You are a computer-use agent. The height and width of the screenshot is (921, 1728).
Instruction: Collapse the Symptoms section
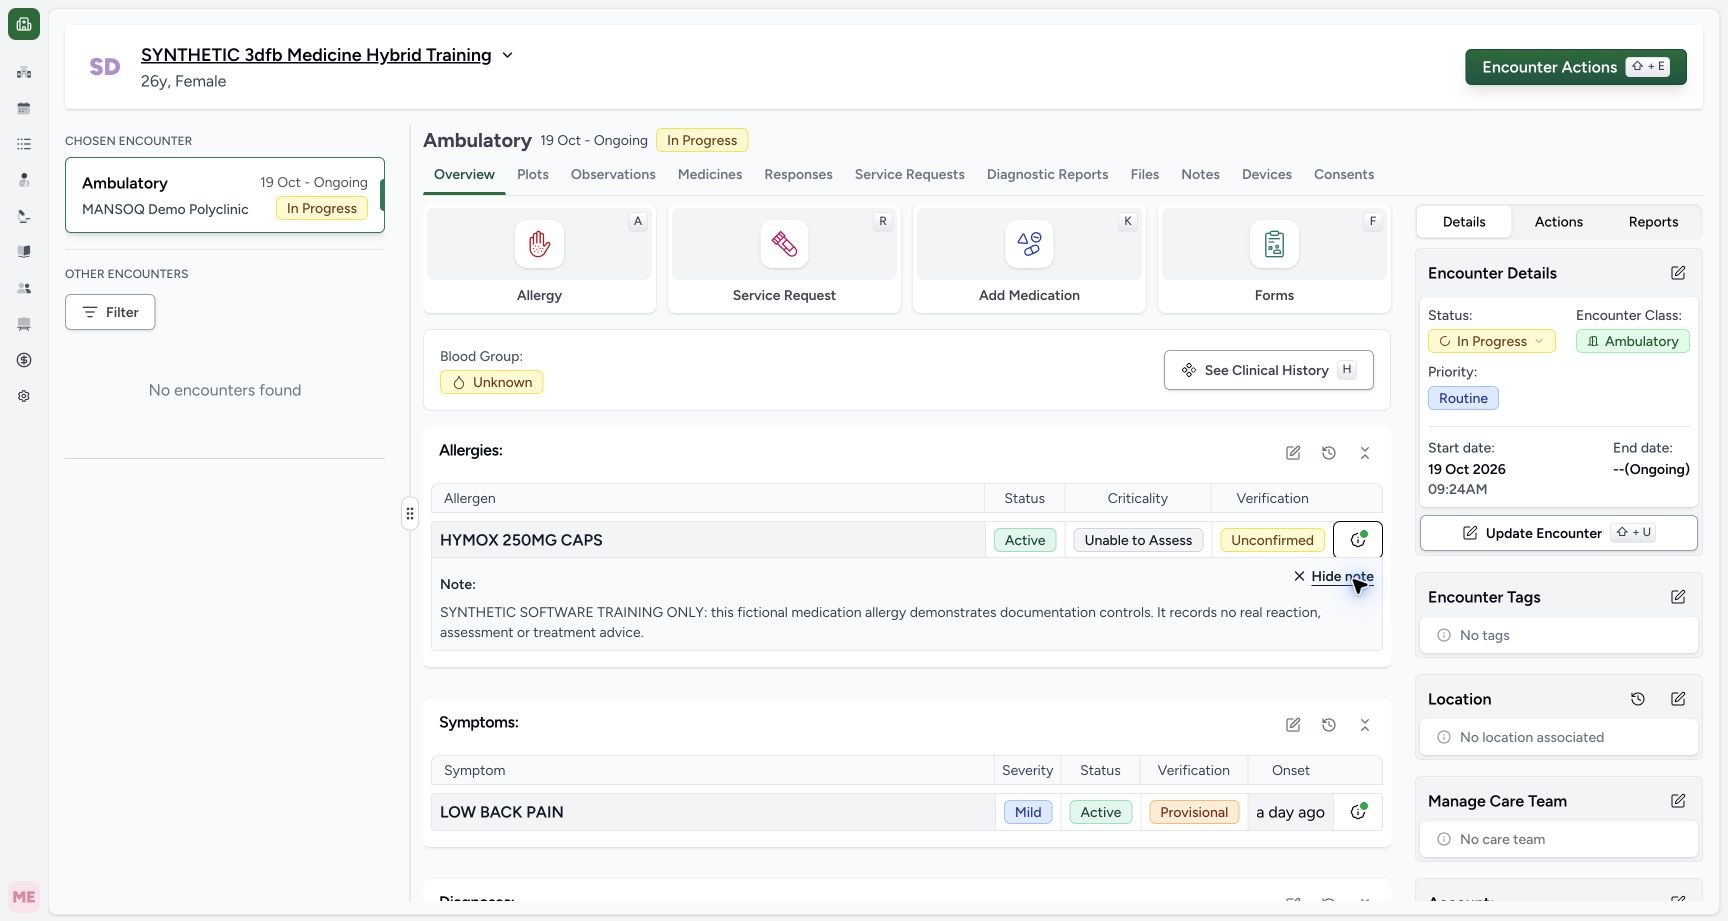1365,725
